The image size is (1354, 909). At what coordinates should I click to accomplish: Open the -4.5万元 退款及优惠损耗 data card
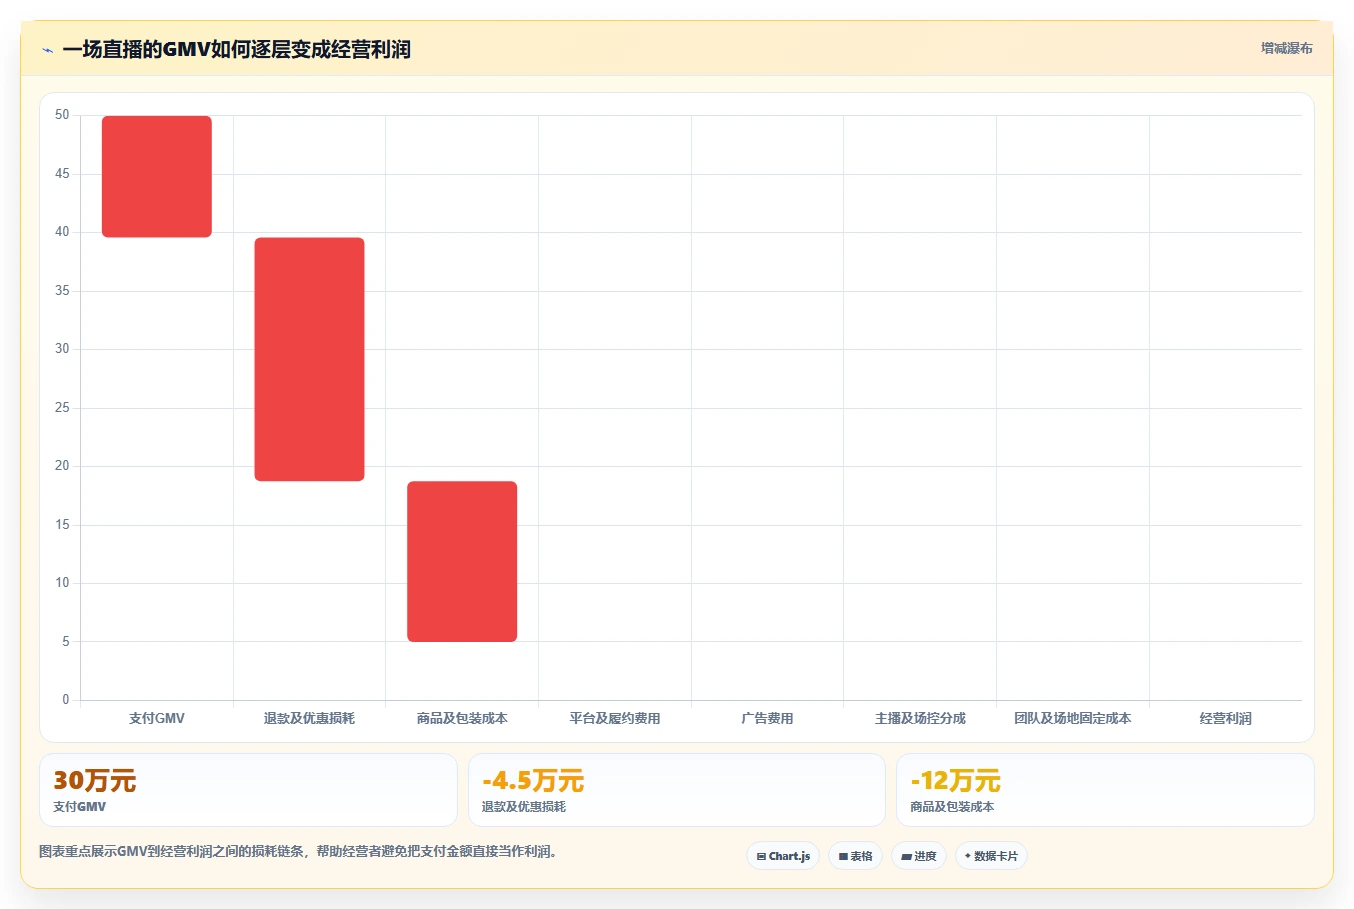(677, 790)
